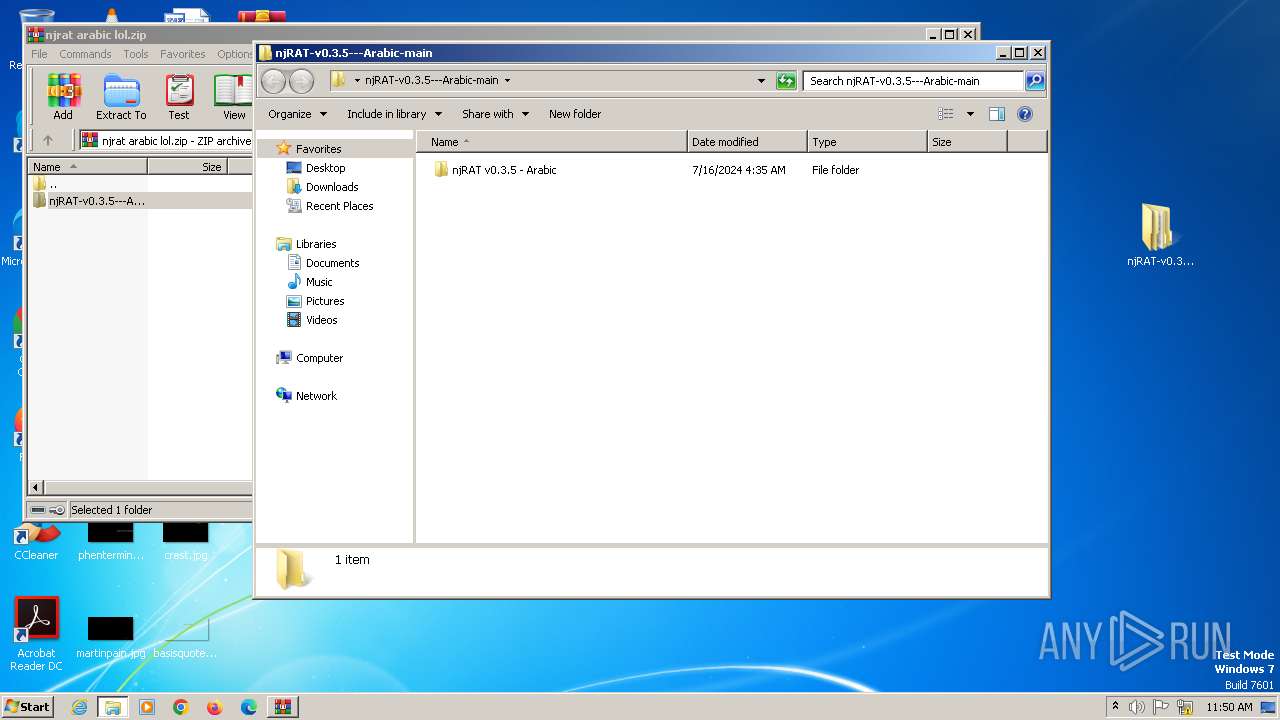Open the File menu in WinRAR
Viewport: 1280px width, 720px height.
(x=39, y=54)
